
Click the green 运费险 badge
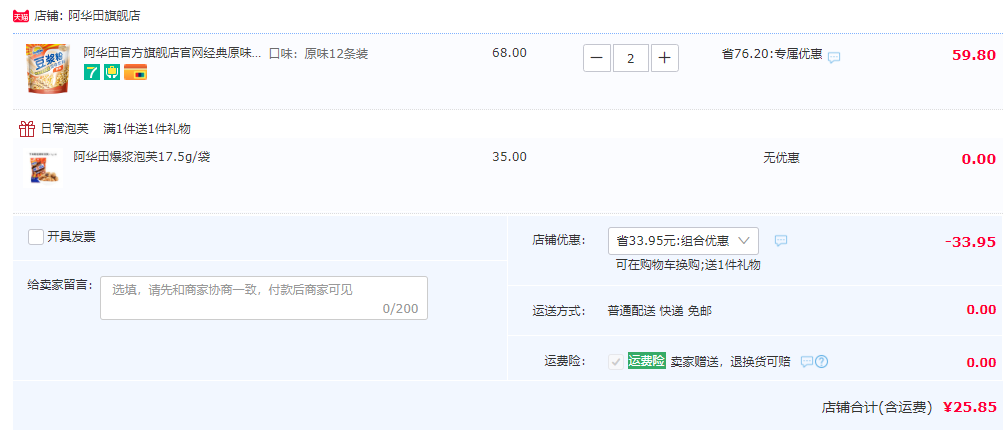pyautogui.click(x=647, y=361)
